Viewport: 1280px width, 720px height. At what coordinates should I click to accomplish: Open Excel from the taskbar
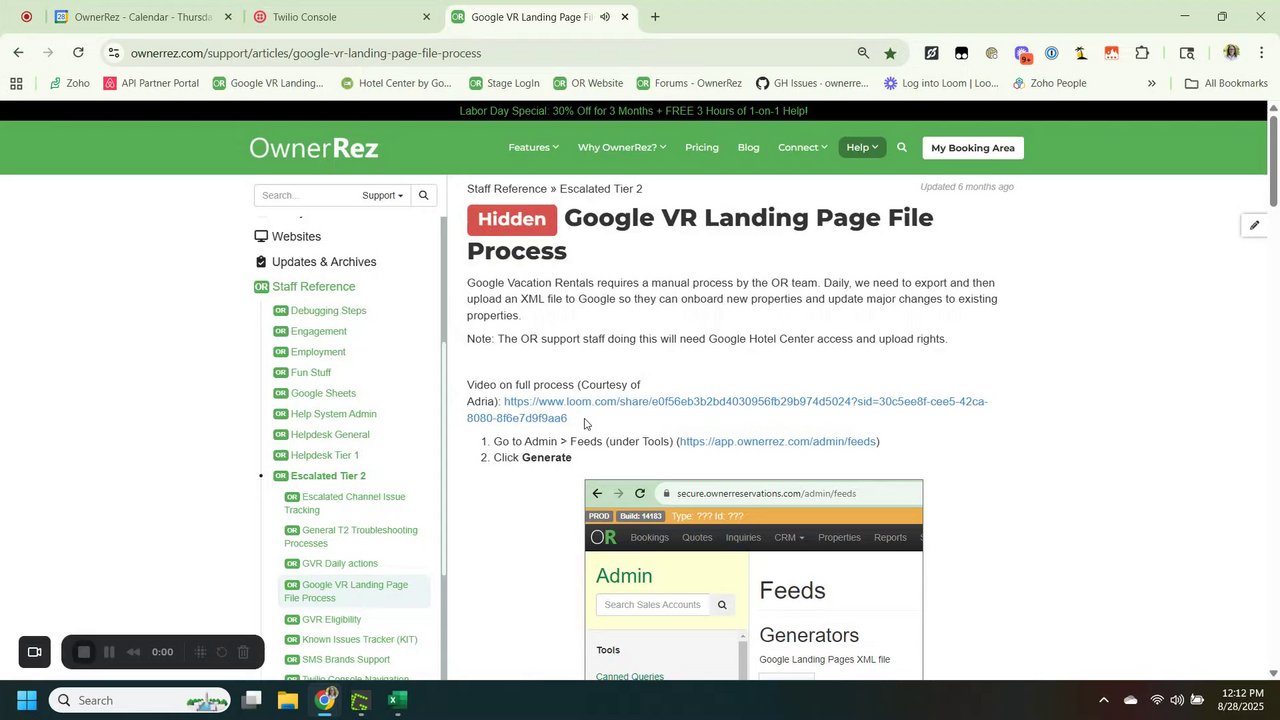pos(397,700)
